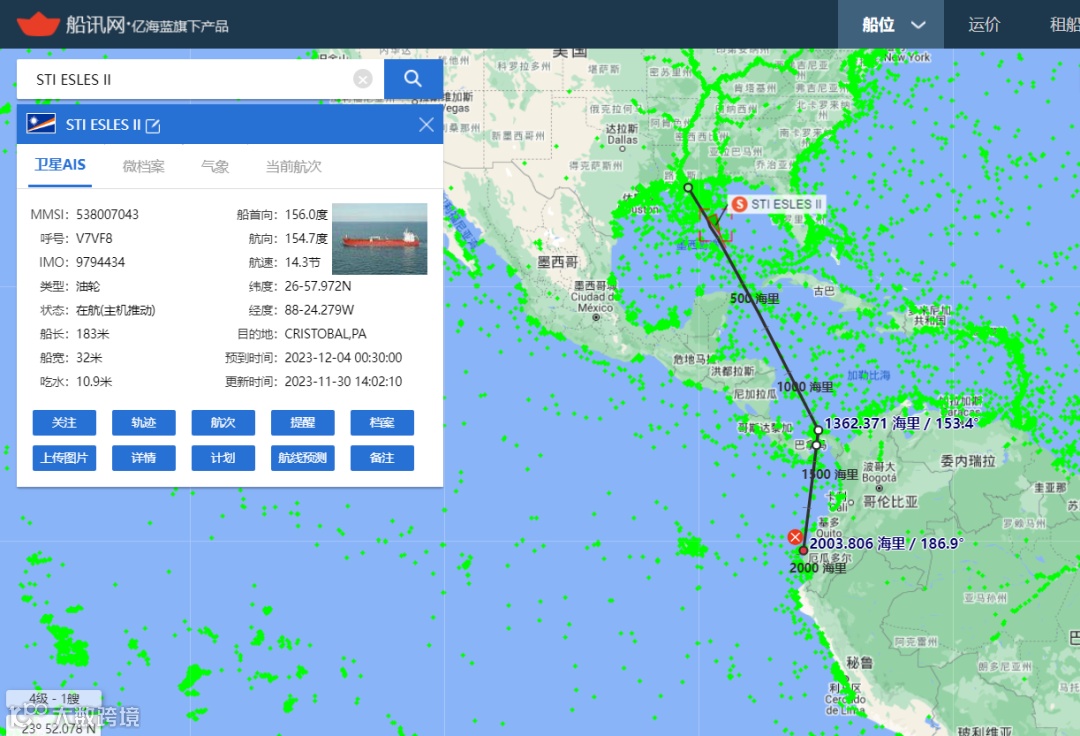The image size is (1080, 736).
Task: Click the route start point near Houston
Action: pyautogui.click(x=688, y=187)
